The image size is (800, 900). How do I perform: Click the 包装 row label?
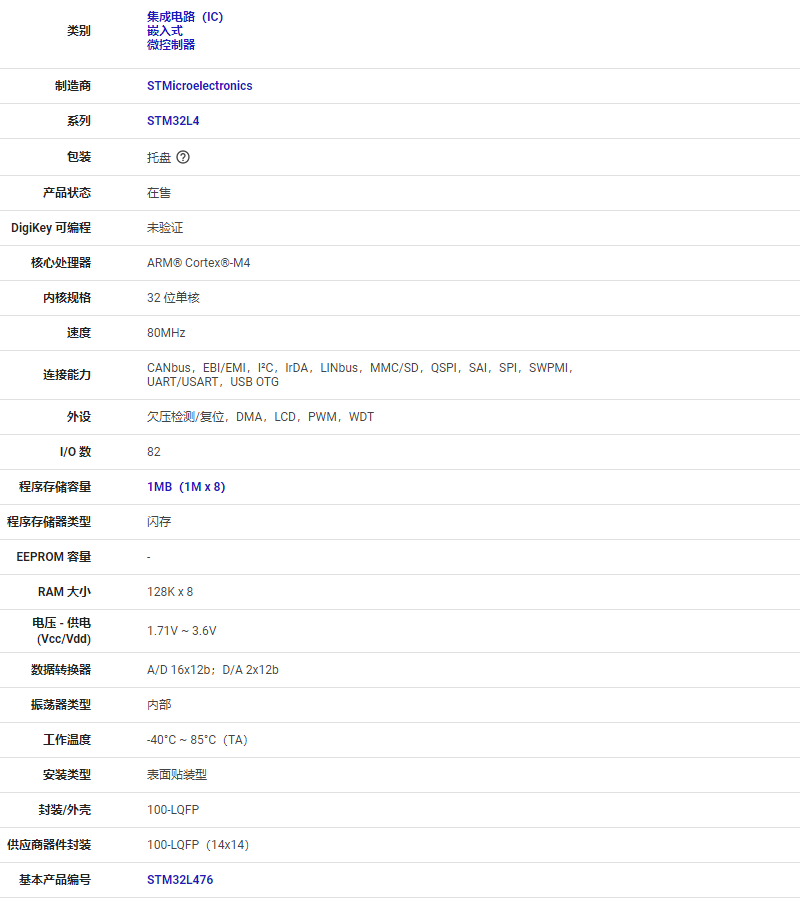79,157
